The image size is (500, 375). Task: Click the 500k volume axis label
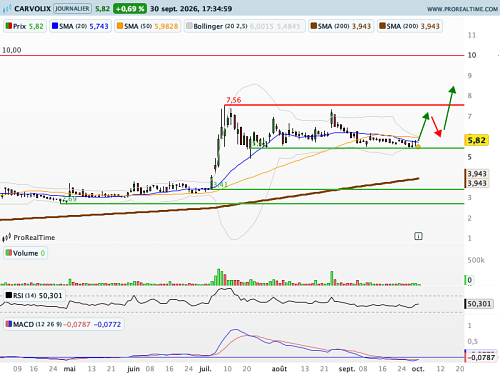pos(476,260)
